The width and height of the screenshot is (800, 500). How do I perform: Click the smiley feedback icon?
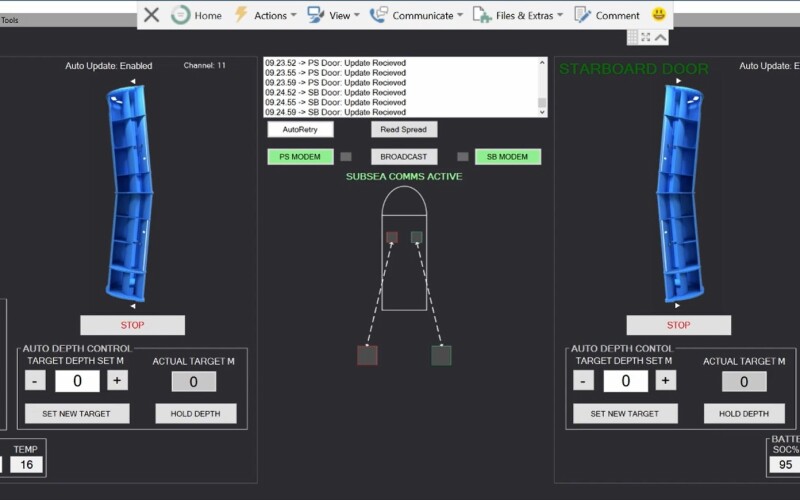659,15
